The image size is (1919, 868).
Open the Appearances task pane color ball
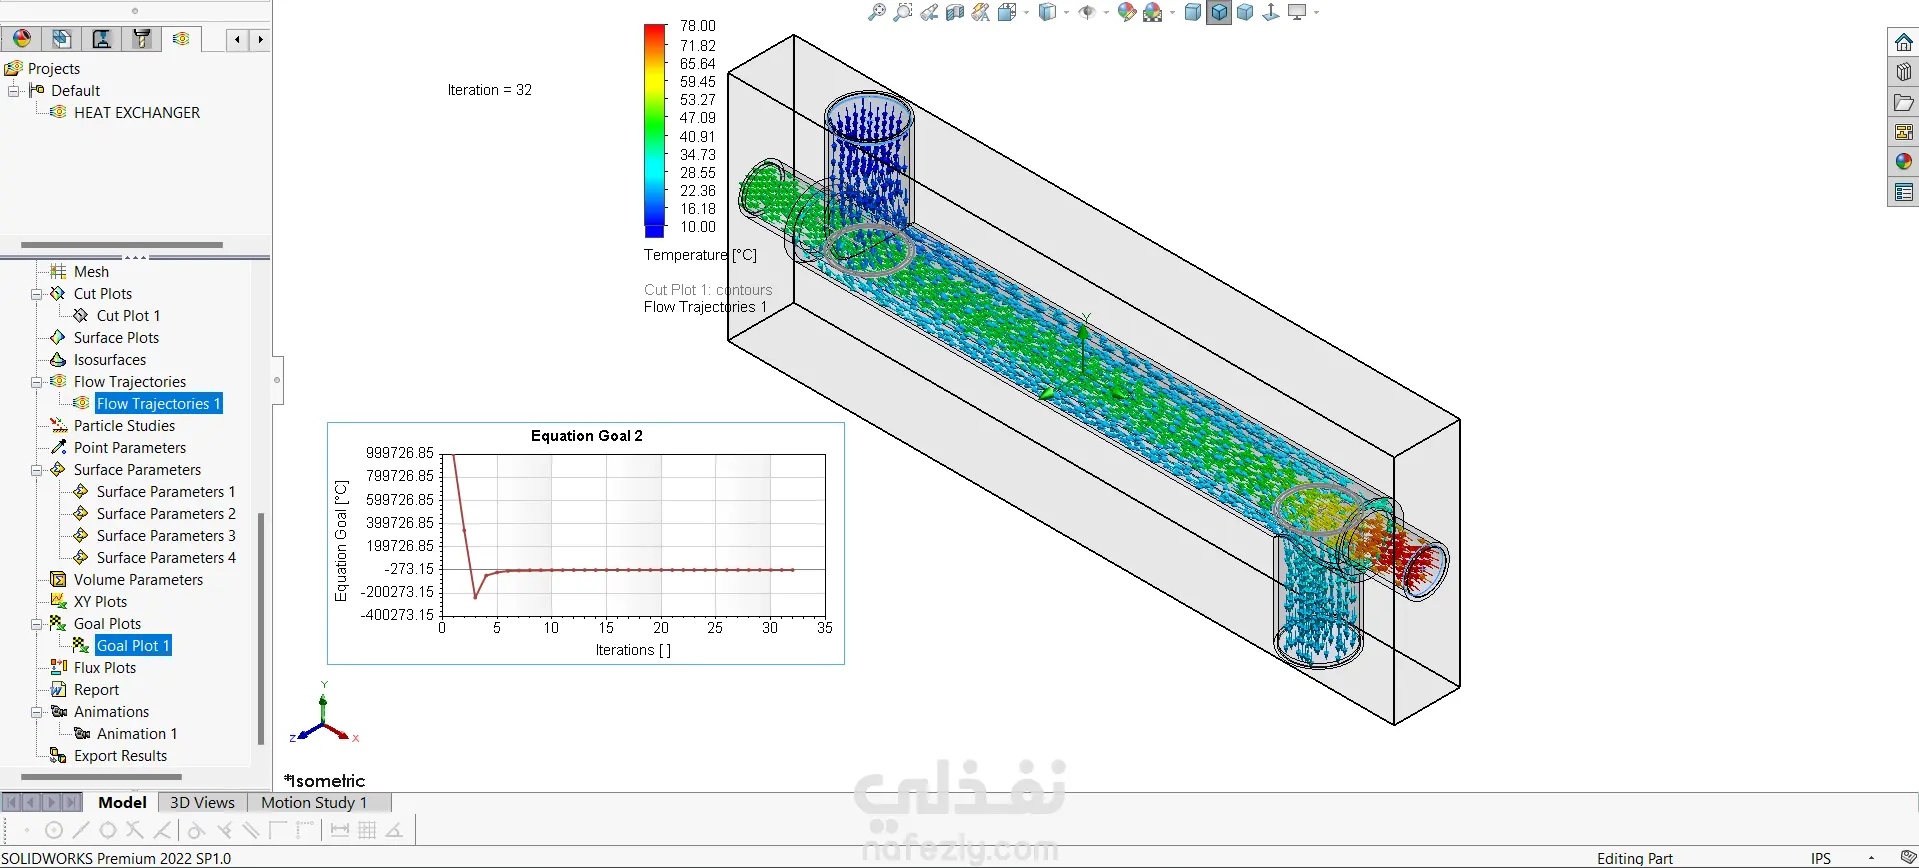pos(1904,162)
